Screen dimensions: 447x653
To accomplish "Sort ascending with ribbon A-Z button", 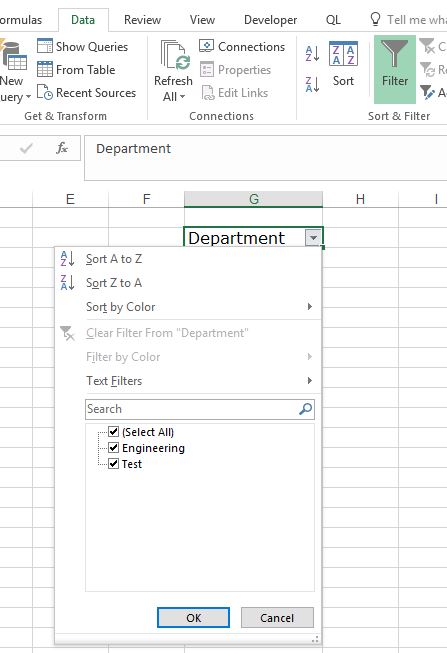I will pyautogui.click(x=312, y=54).
